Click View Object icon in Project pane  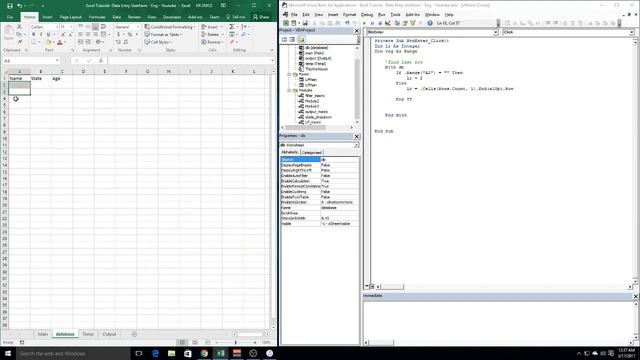coord(292,40)
